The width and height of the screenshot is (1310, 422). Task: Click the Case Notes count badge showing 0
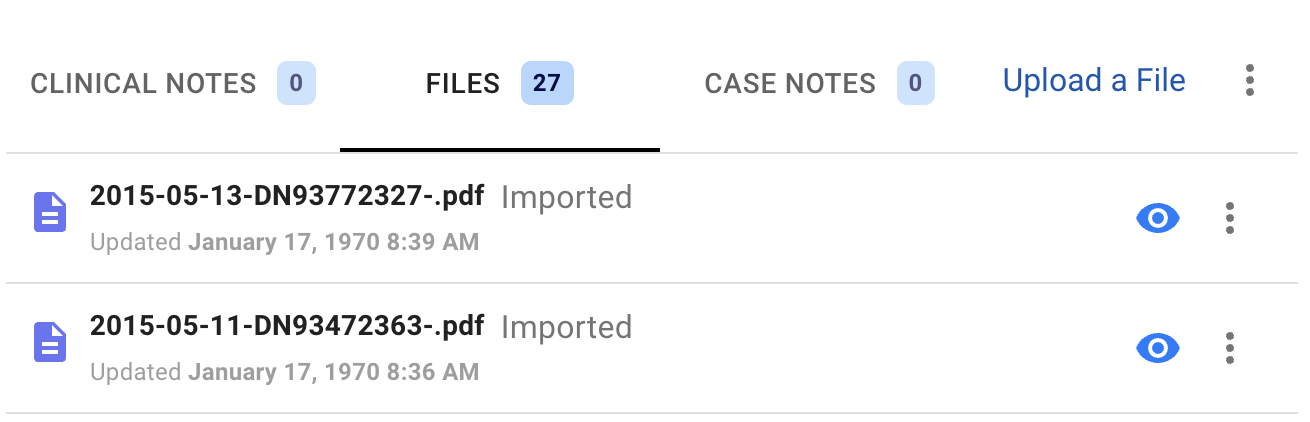pyautogui.click(x=915, y=83)
